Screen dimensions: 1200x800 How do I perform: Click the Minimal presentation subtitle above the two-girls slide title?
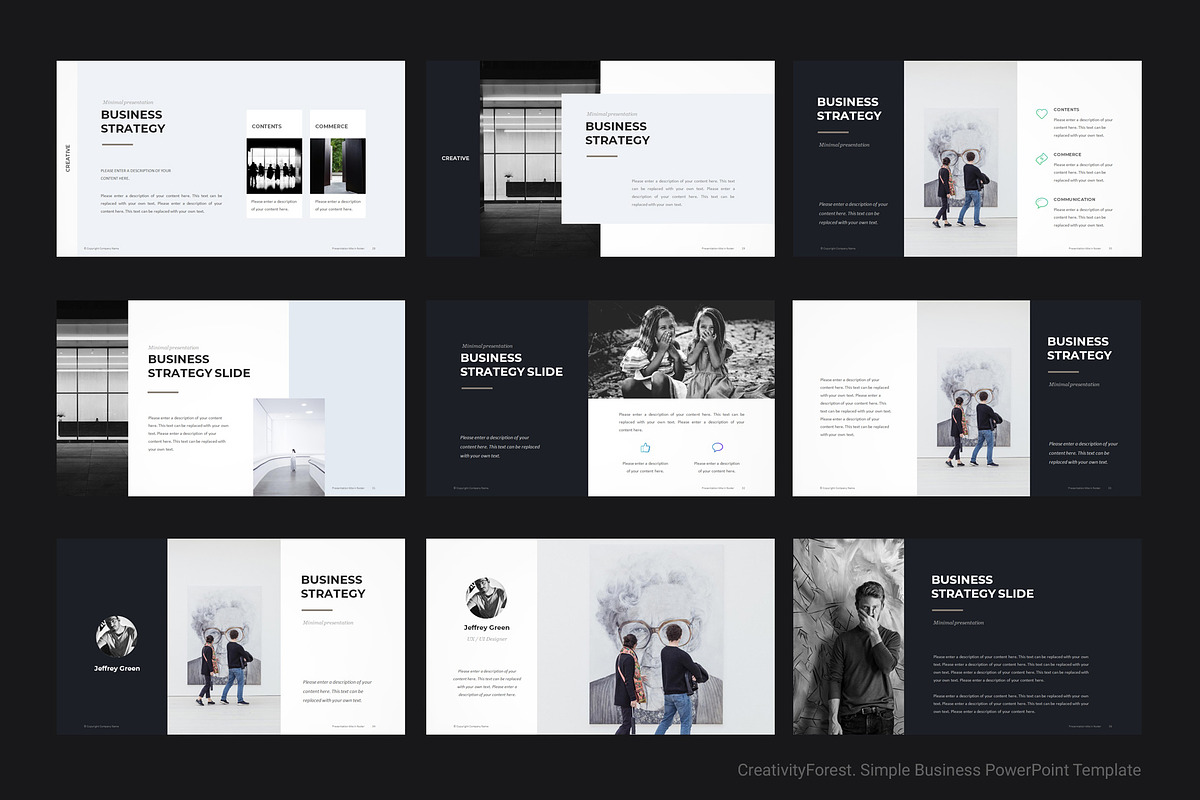pyautogui.click(x=487, y=346)
